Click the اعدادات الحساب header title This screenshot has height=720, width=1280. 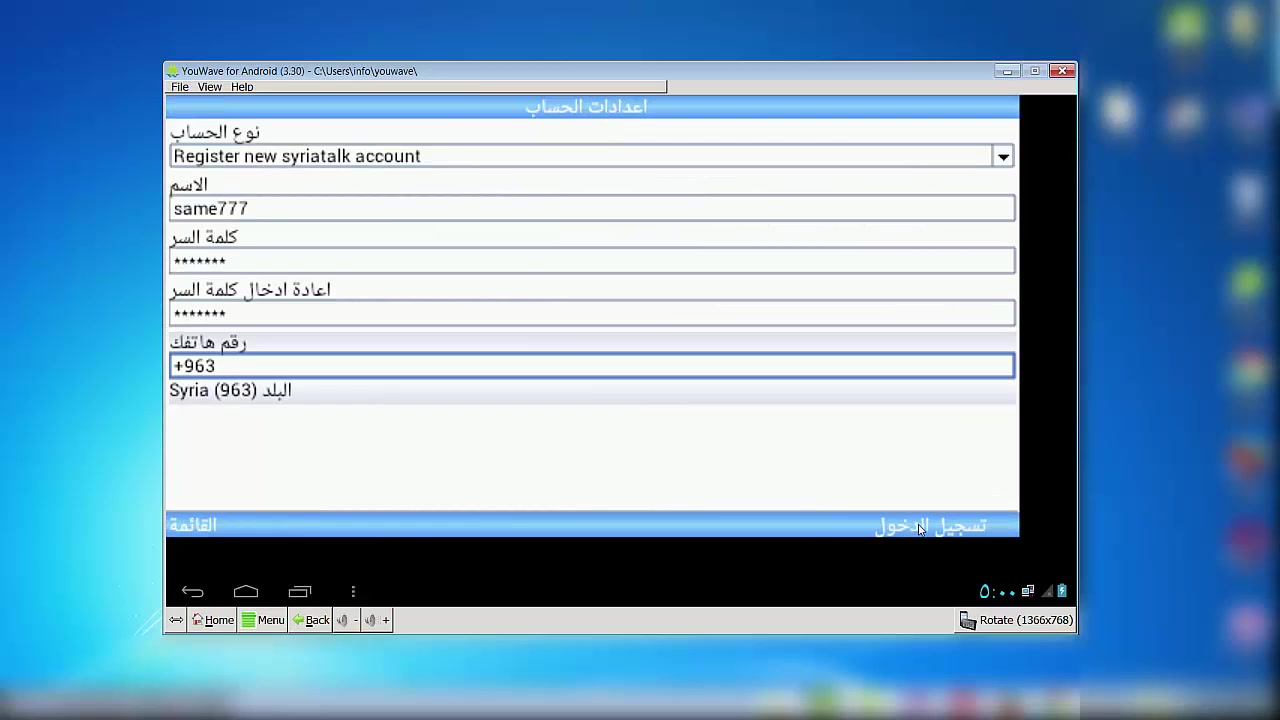tap(586, 106)
